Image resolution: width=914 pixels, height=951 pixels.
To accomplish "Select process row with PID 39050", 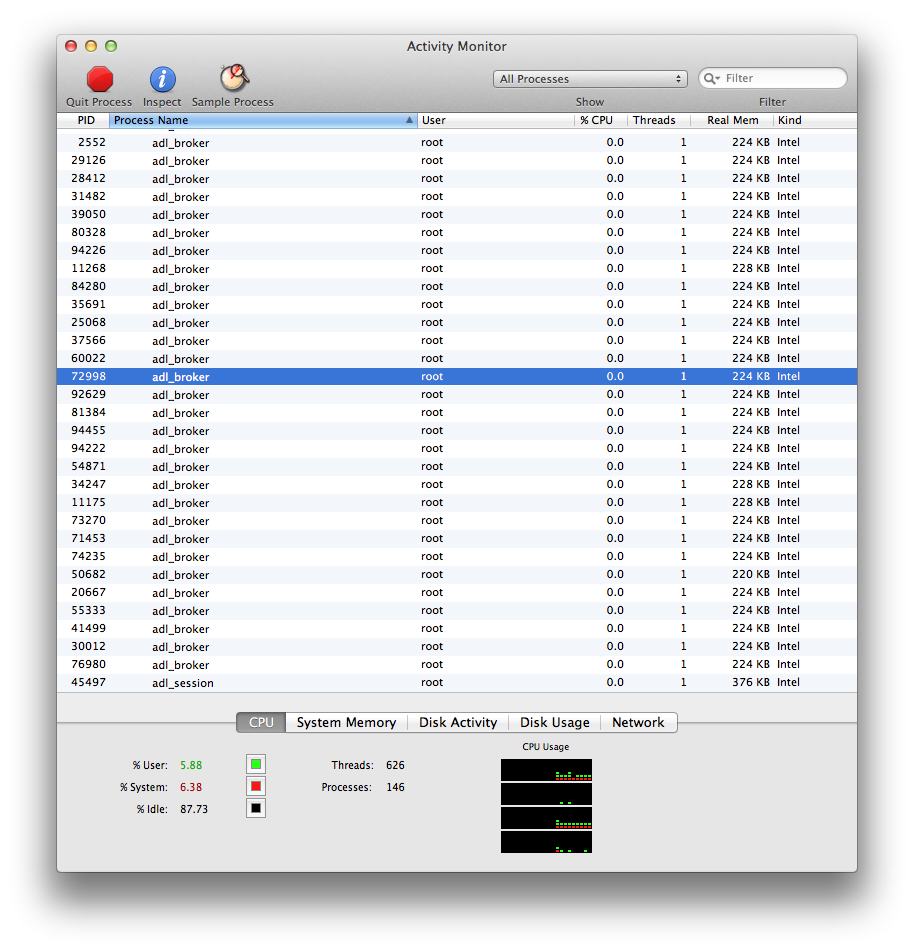I will 457,215.
